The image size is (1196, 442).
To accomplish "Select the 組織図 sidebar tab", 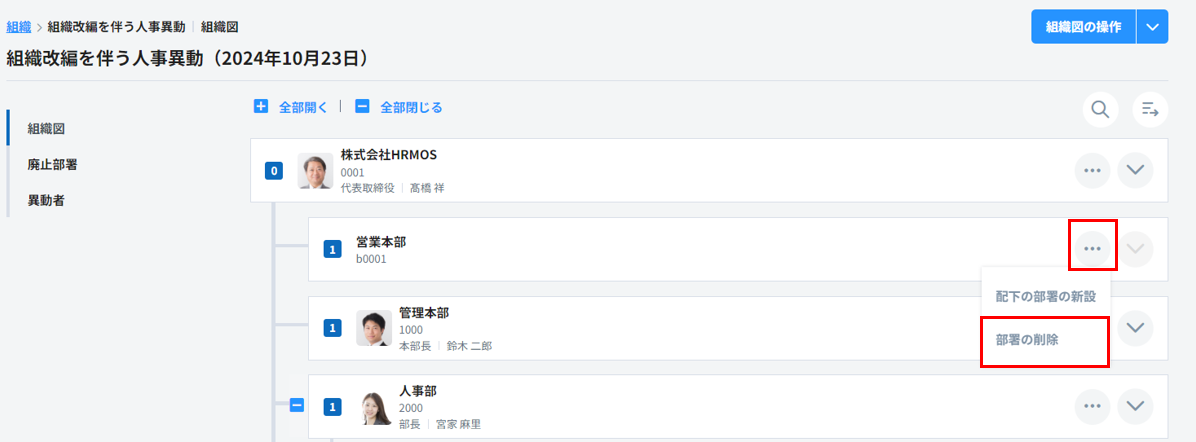I will pos(47,128).
